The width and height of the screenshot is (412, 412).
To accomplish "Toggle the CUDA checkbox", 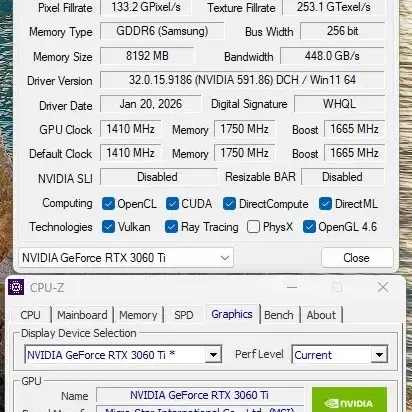I will (172, 204).
